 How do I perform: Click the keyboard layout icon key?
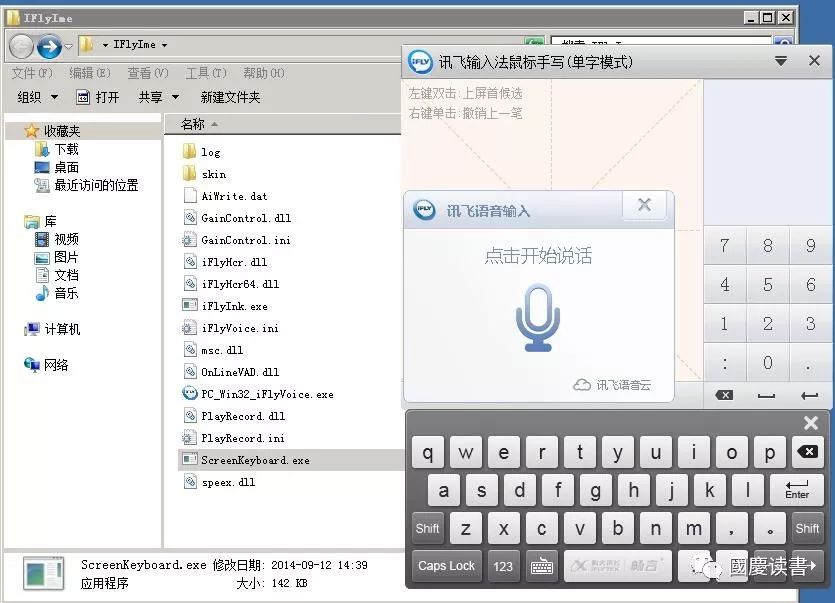point(542,566)
